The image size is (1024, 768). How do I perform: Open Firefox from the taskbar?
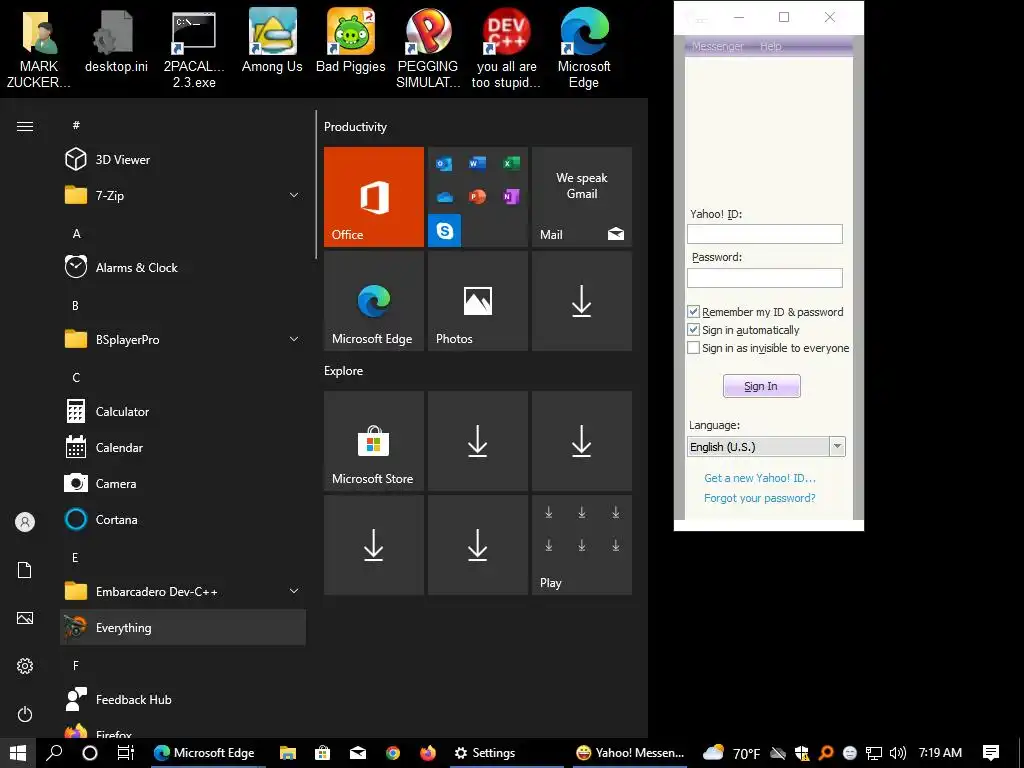coord(428,753)
